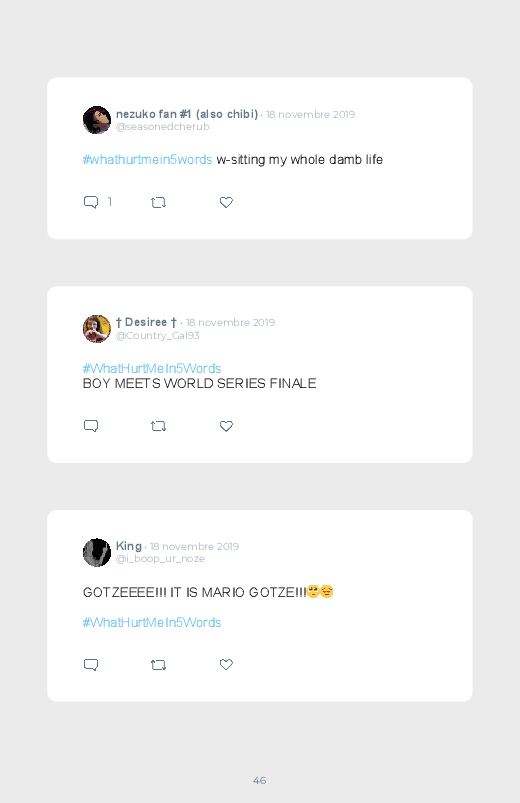Open #WhatHurtMeIn5Words hashtag in King's tweet
This screenshot has height=803, width=520.
[152, 622]
